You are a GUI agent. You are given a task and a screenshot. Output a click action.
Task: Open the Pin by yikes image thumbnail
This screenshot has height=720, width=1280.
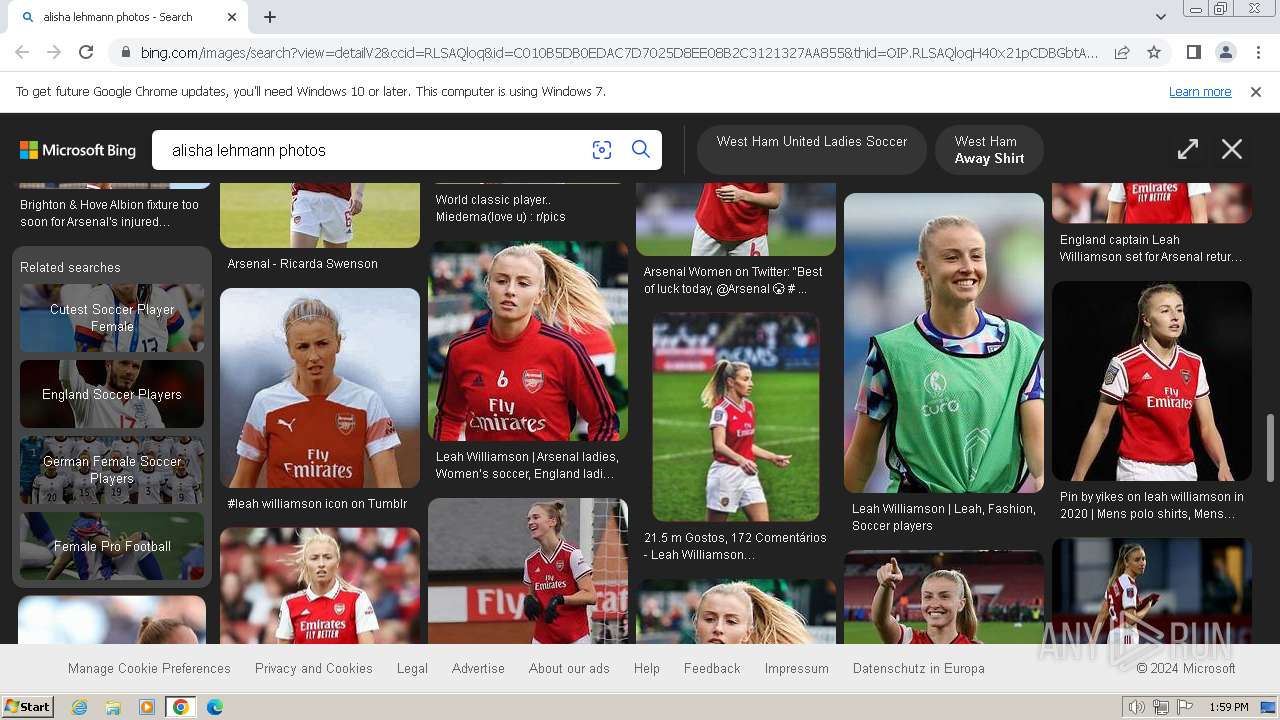(x=1152, y=381)
